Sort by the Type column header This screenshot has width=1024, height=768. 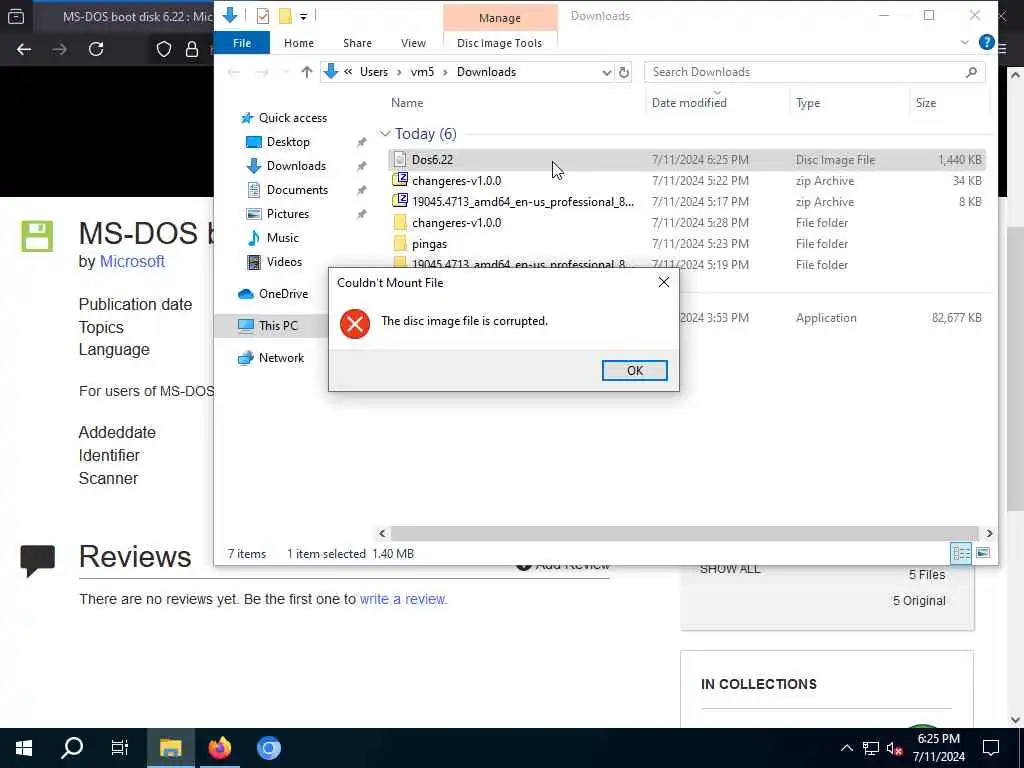[x=807, y=103]
